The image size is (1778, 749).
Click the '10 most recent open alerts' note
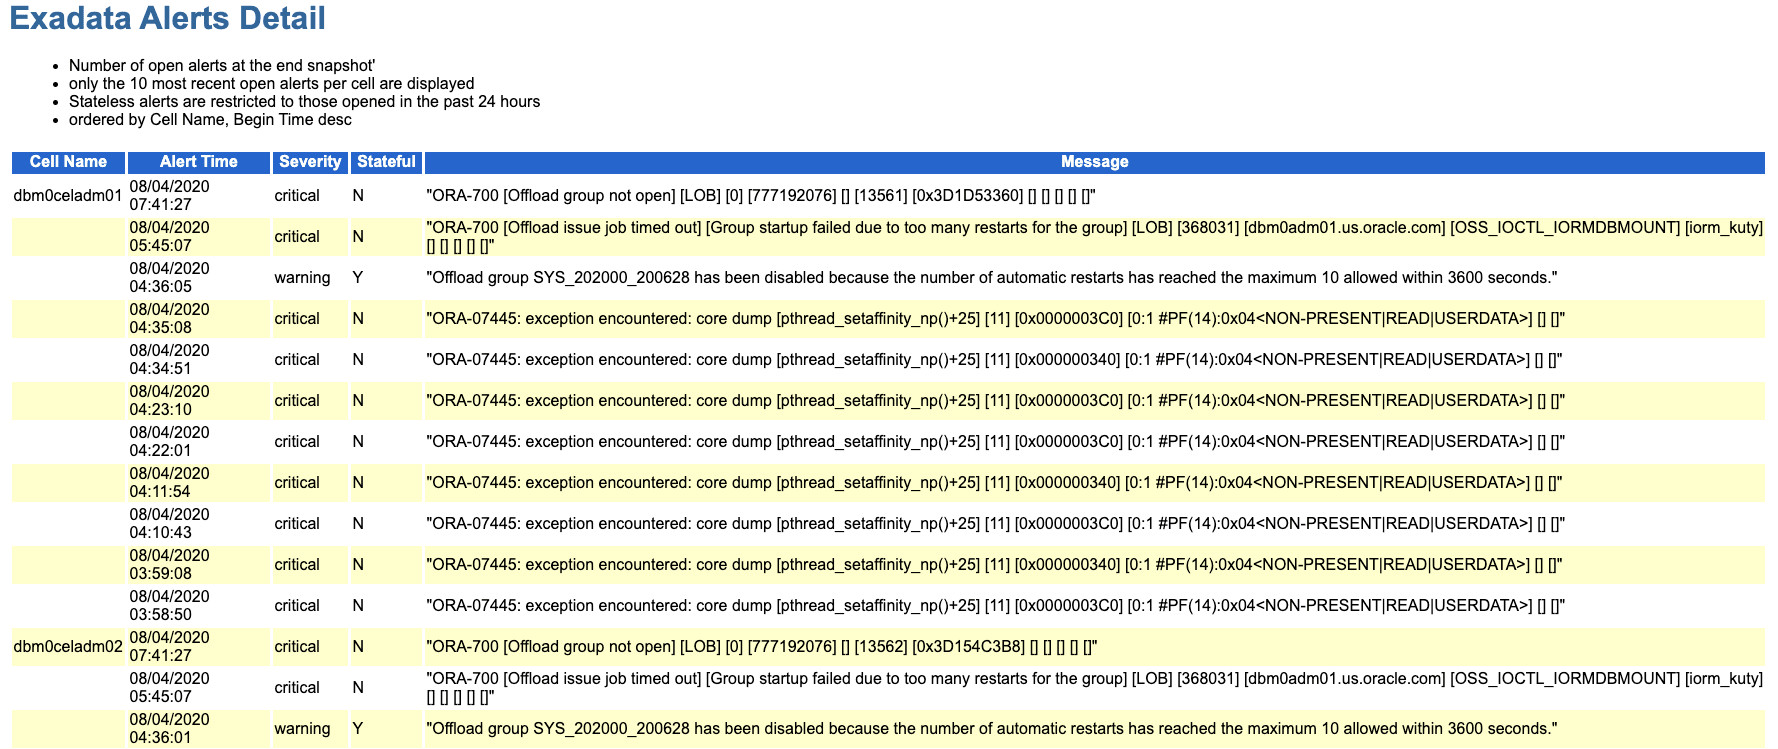[x=272, y=84]
